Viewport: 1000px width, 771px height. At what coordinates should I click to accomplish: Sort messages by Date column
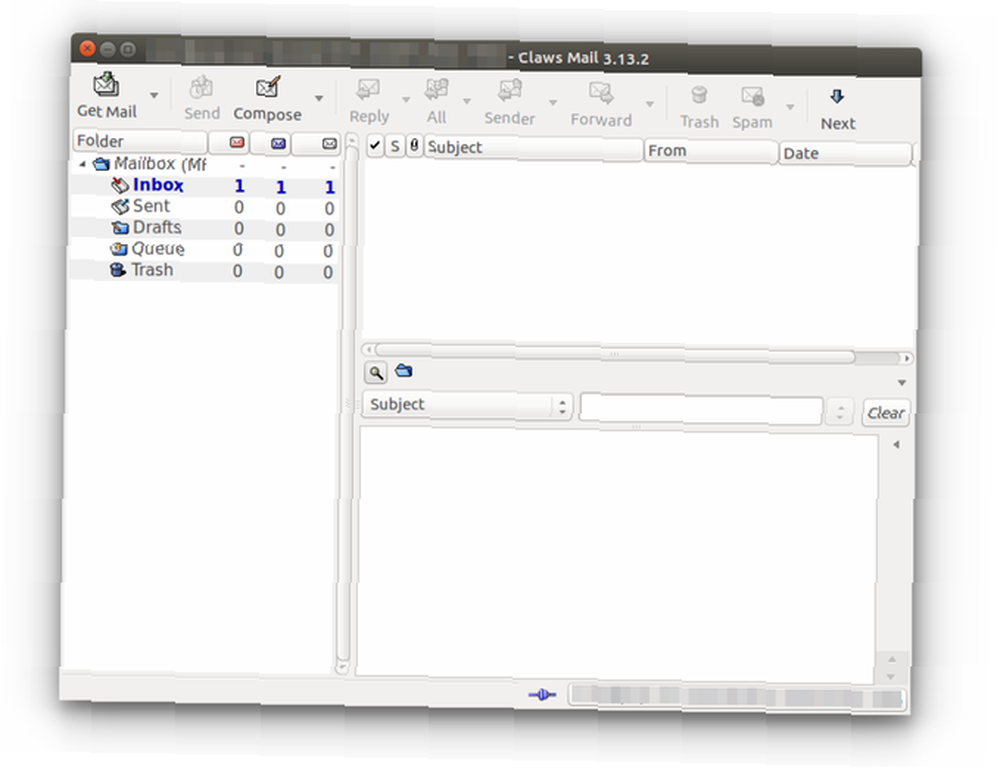tap(844, 154)
